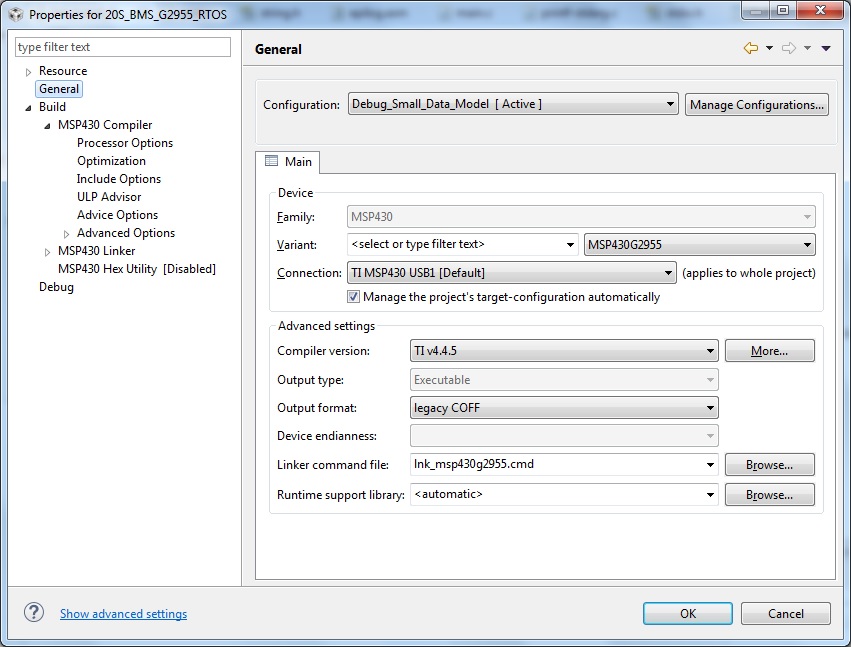Select Advice Options in the tree
Screen dimensions: 851x647
click(x=117, y=214)
